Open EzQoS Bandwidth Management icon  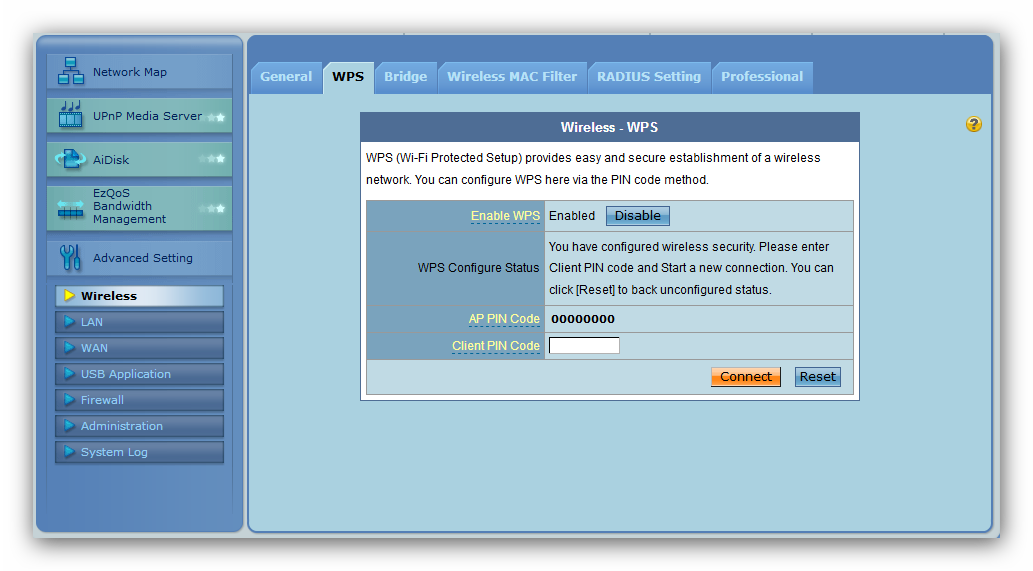click(x=71, y=207)
